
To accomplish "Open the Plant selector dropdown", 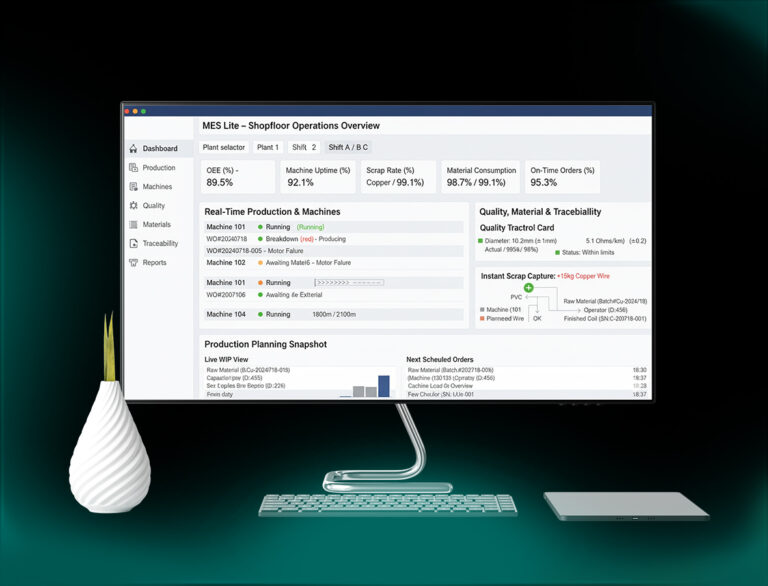I will click(x=223, y=147).
